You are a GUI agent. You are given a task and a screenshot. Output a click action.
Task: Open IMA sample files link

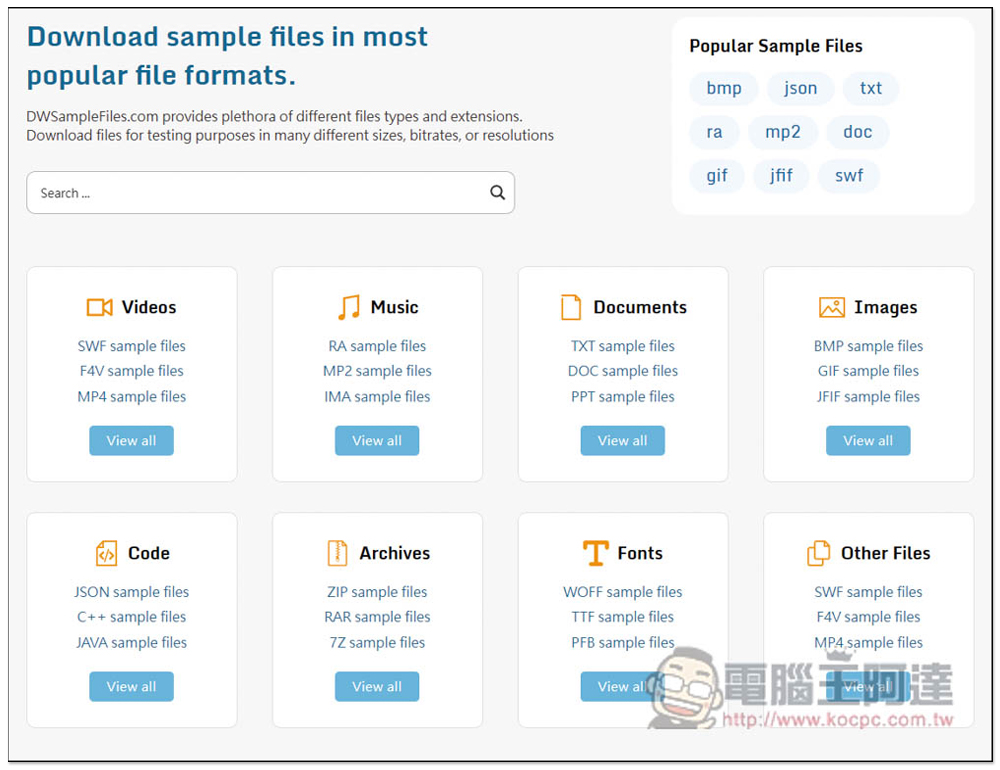click(x=377, y=396)
